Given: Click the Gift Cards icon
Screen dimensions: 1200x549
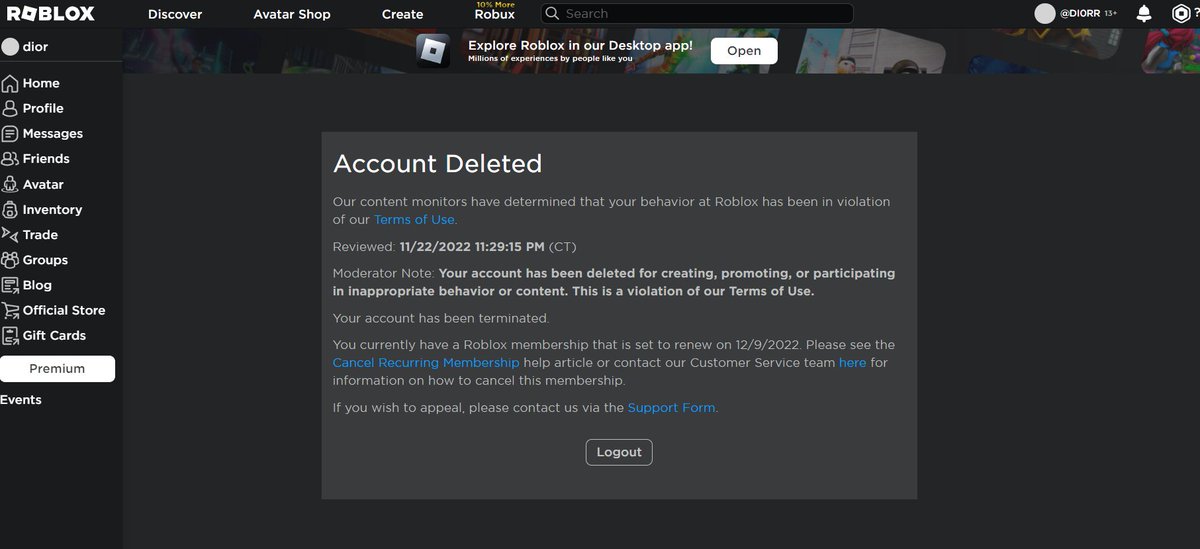Looking at the screenshot, I should pos(10,335).
